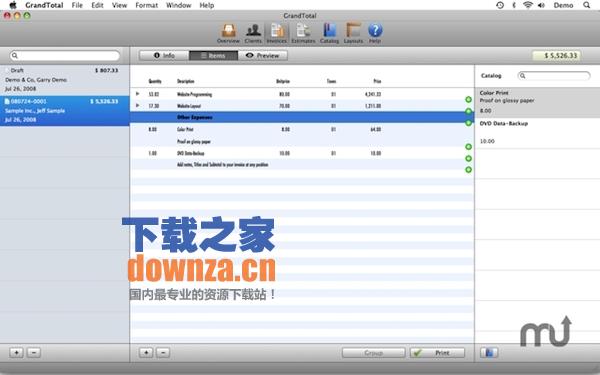The width and height of the screenshot is (600, 375).
Task: Expand the Website Layout item row
Action: point(137,105)
